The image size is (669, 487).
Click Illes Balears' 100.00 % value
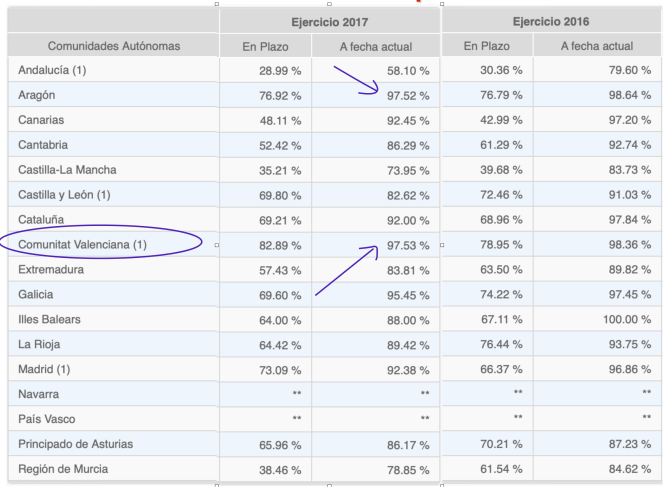point(627,320)
